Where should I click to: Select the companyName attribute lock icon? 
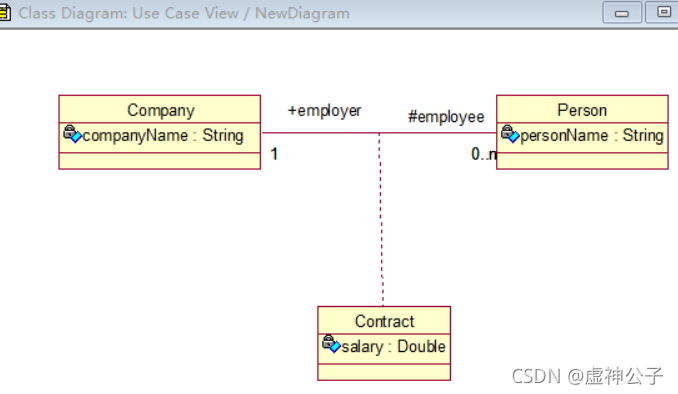73,134
